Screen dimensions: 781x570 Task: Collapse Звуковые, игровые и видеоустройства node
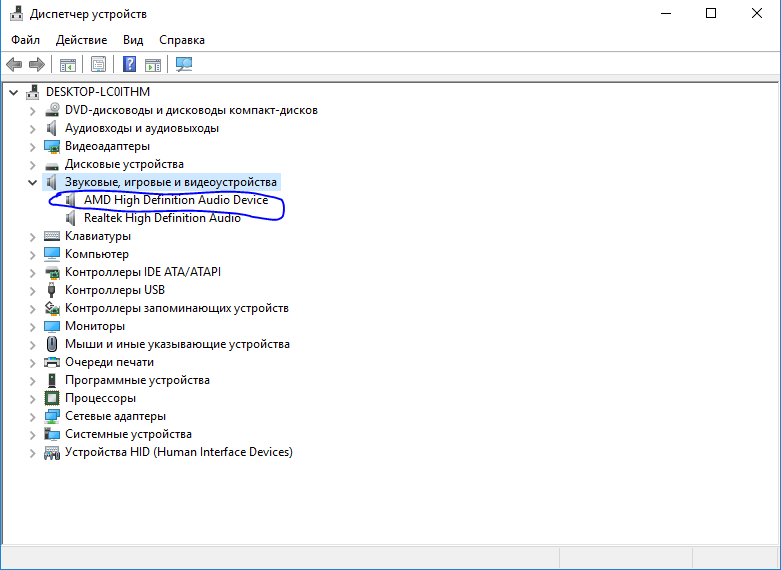pos(32,182)
